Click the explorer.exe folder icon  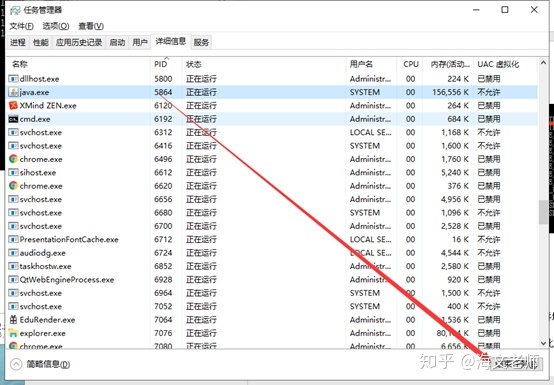tap(13, 333)
